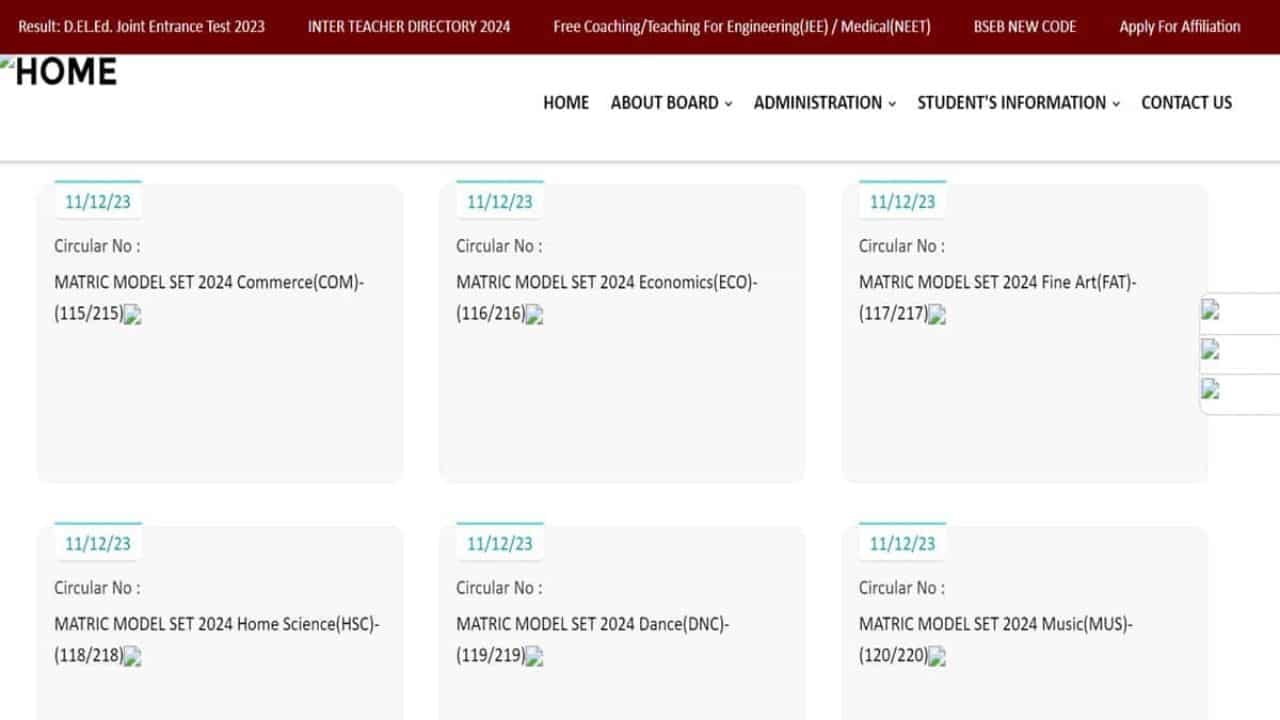Go to HOME in navigation menu
The width and height of the screenshot is (1280, 720).
click(566, 103)
